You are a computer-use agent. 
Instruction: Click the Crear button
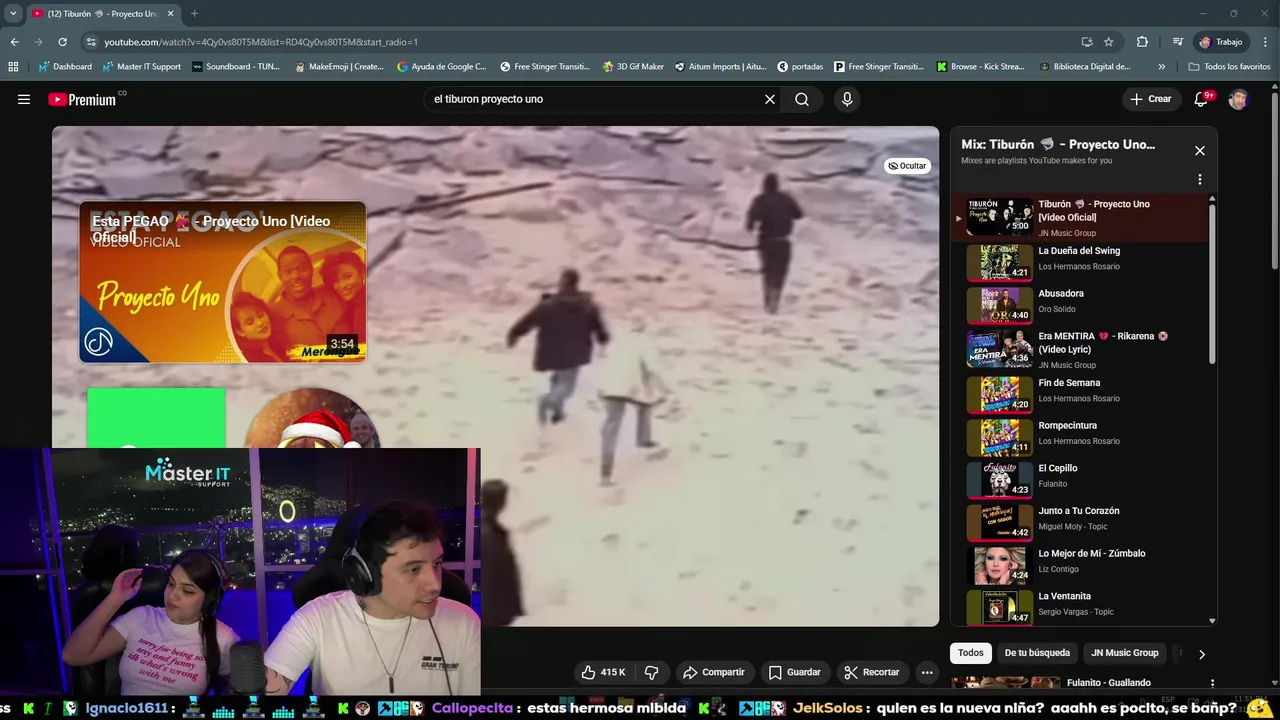1150,99
